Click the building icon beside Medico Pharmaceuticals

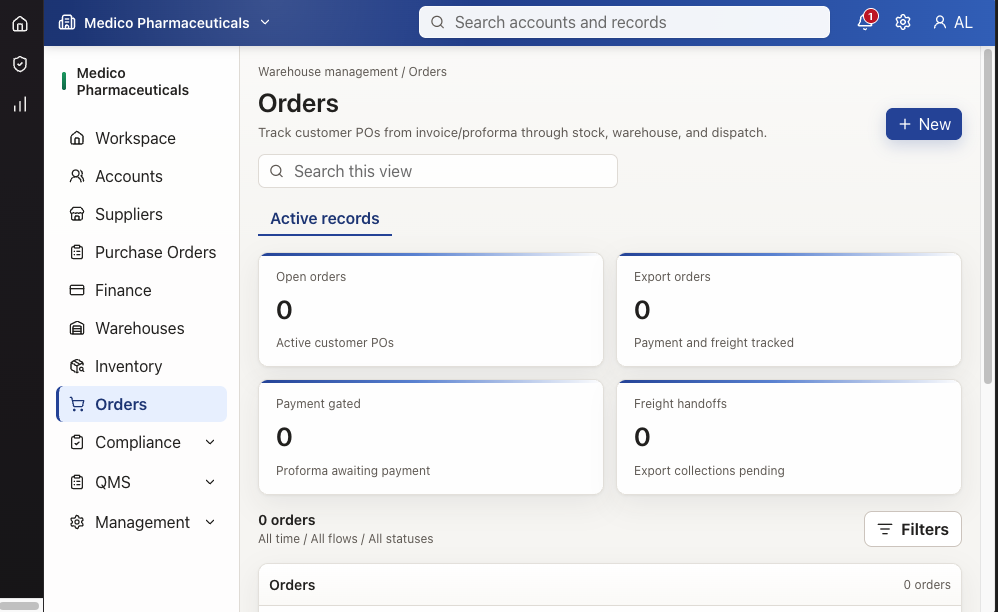pyautogui.click(x=66, y=22)
